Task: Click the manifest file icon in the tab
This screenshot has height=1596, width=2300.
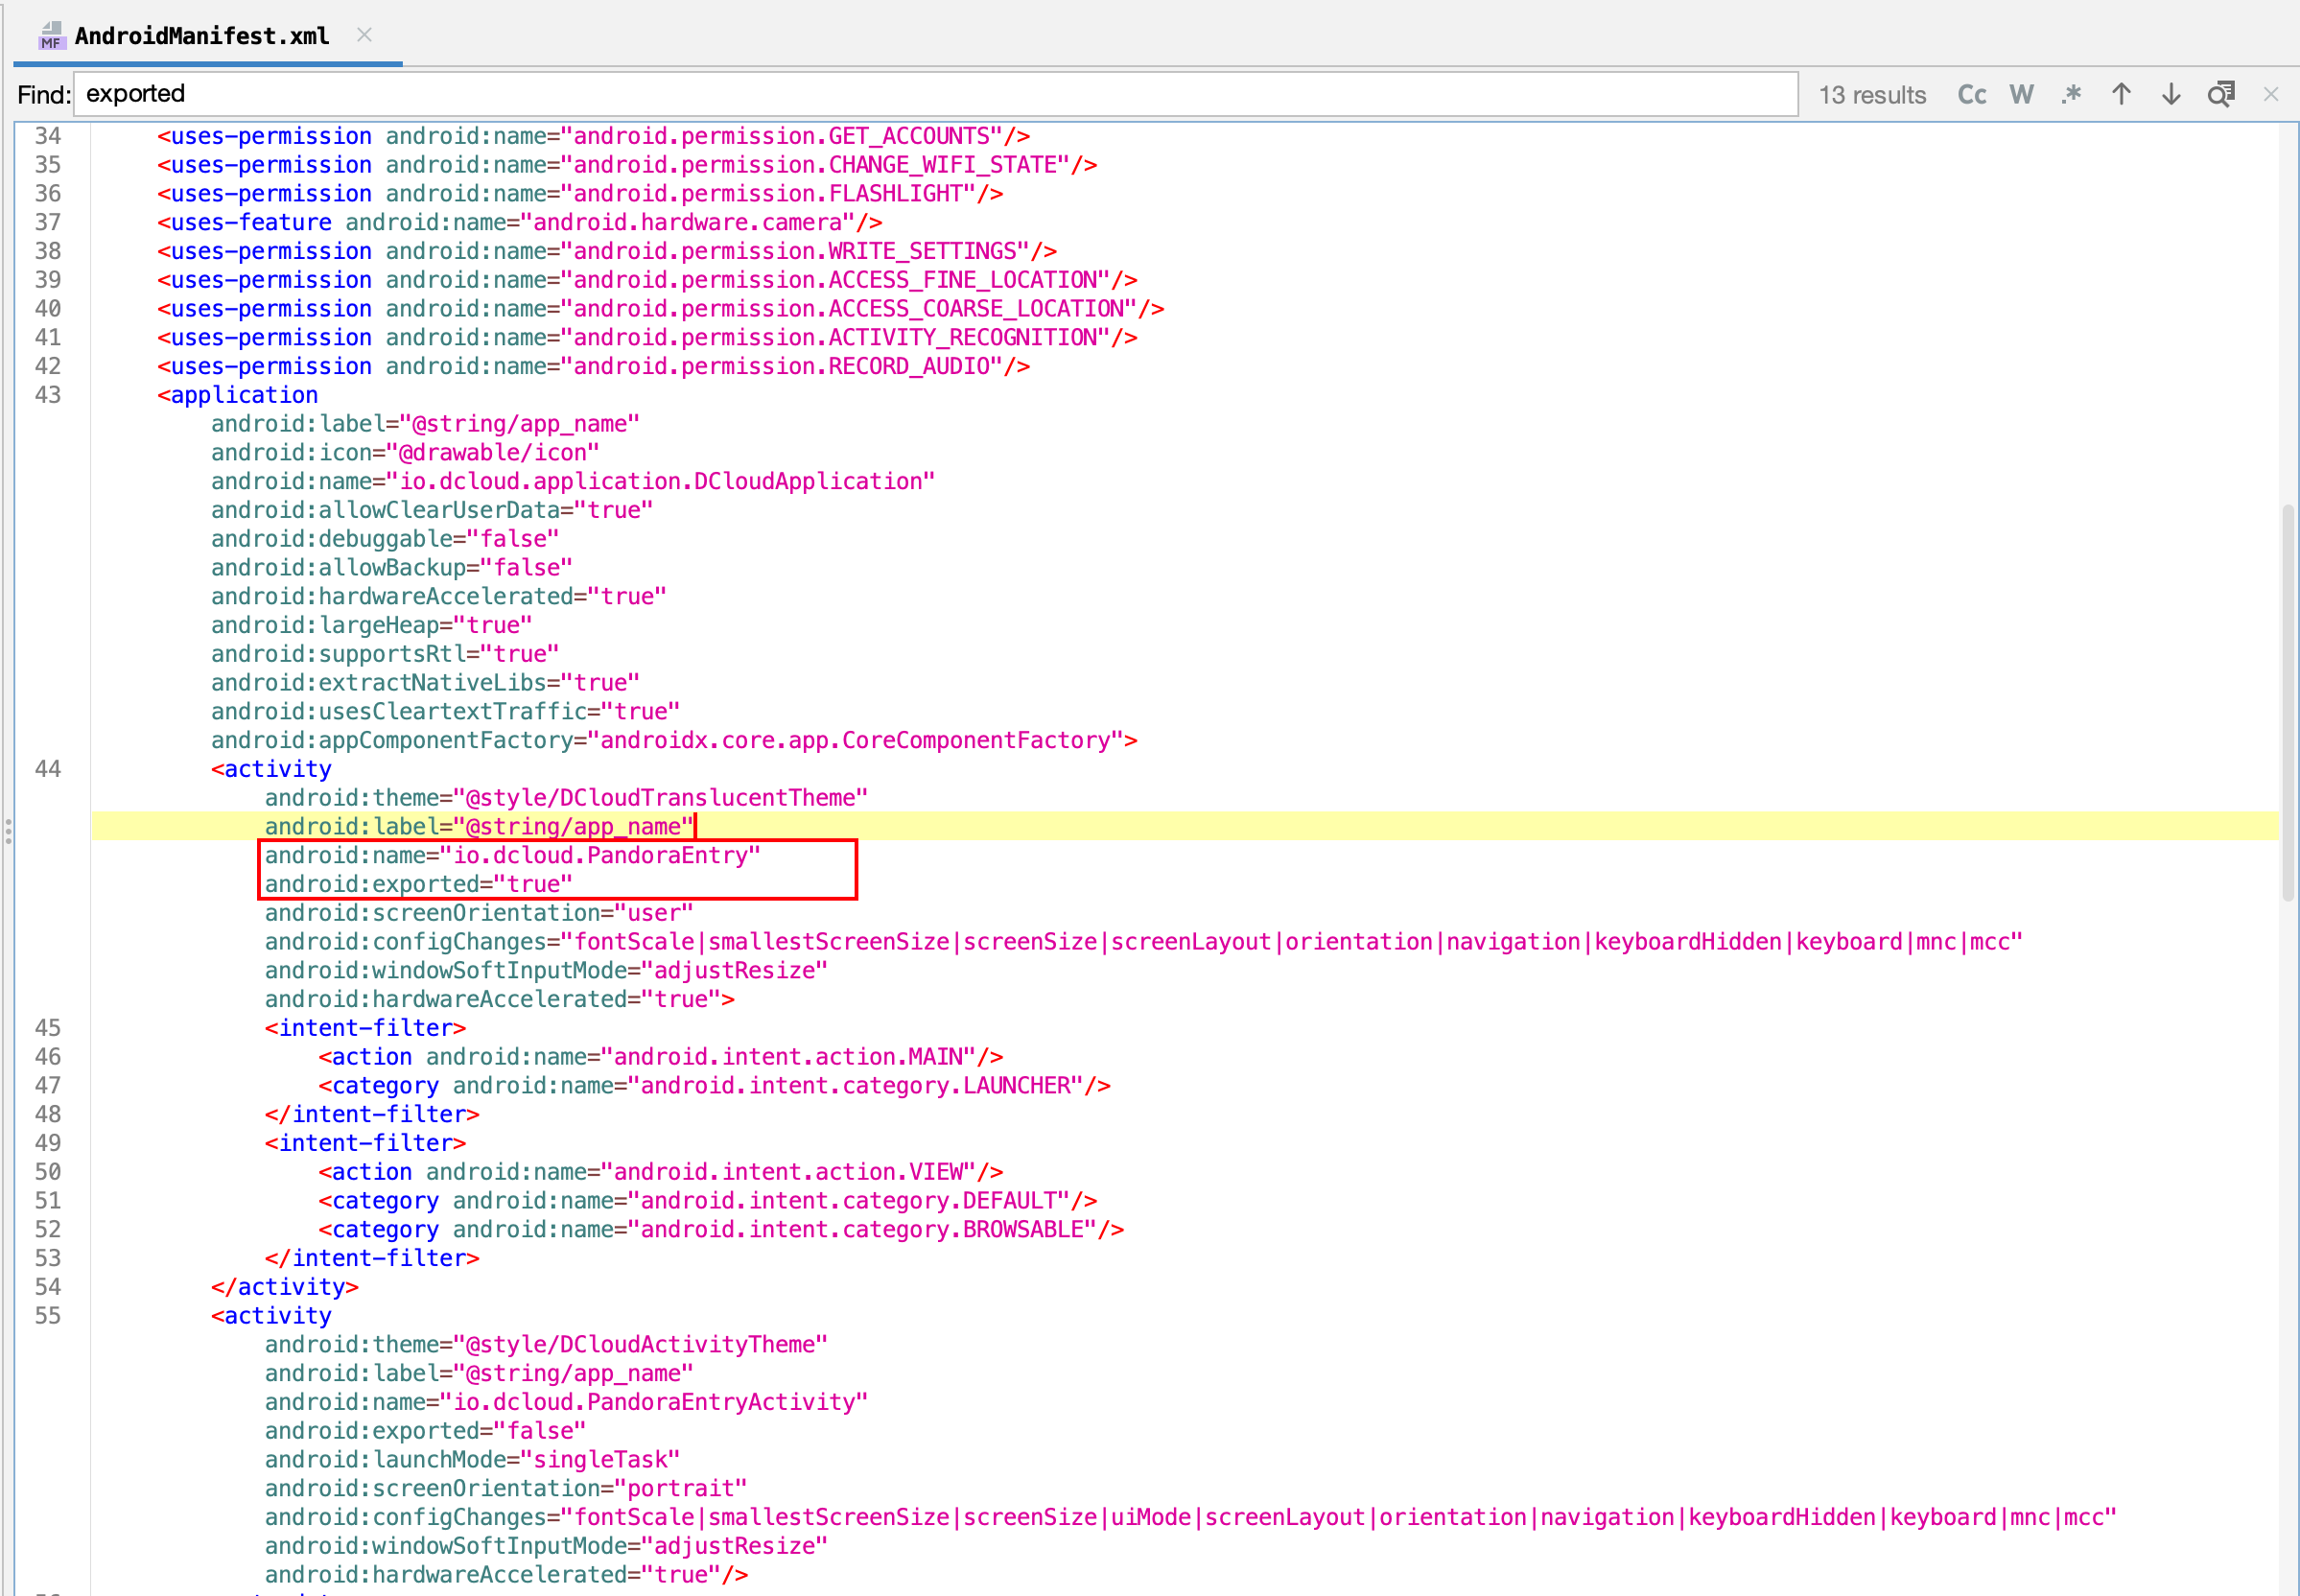Action: pos(51,36)
